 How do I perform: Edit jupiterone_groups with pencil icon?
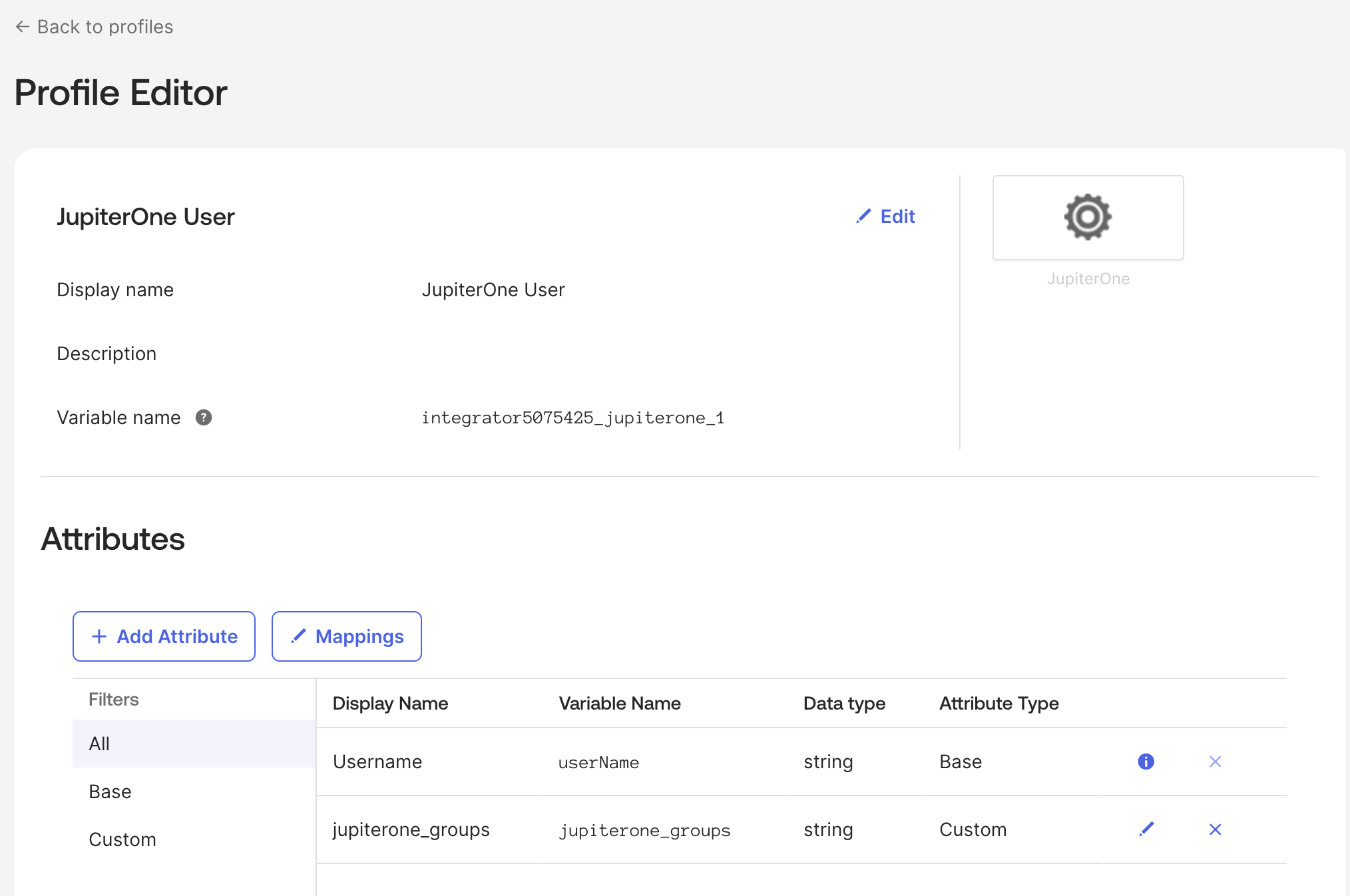pos(1146,829)
